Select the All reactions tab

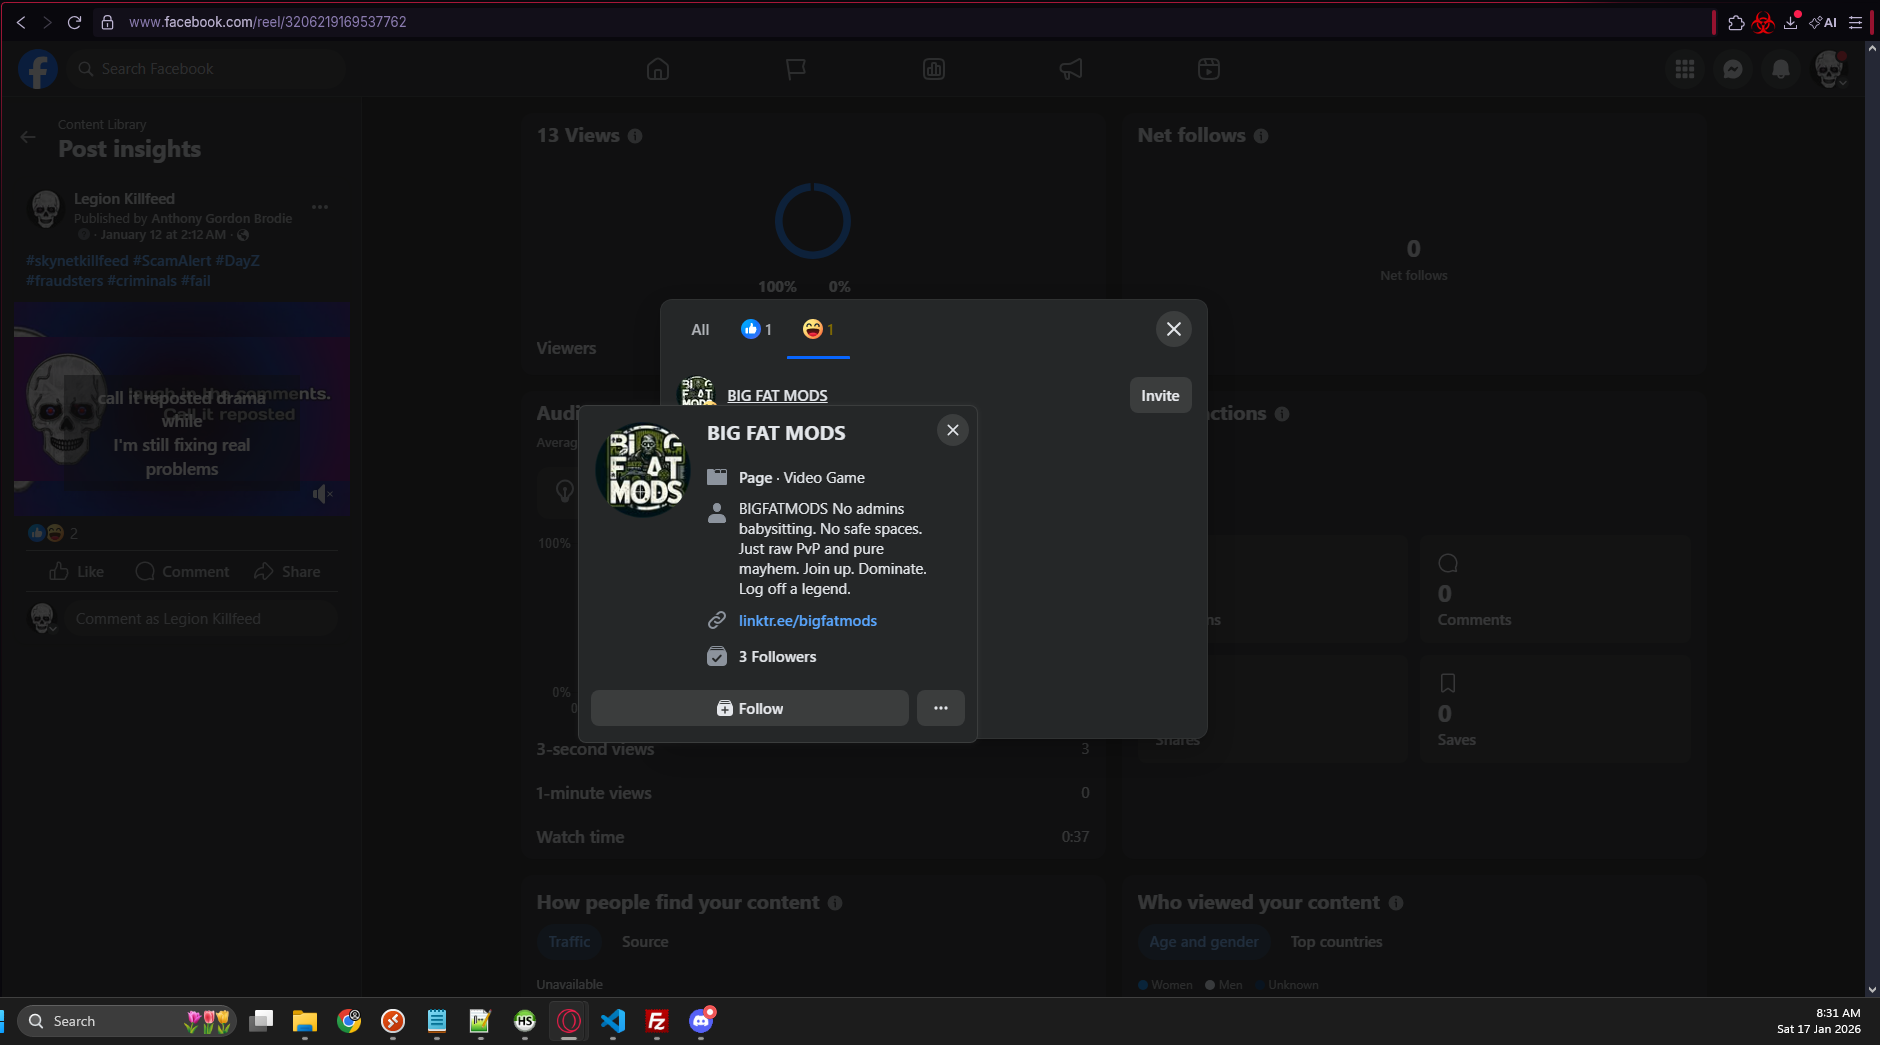[700, 330]
